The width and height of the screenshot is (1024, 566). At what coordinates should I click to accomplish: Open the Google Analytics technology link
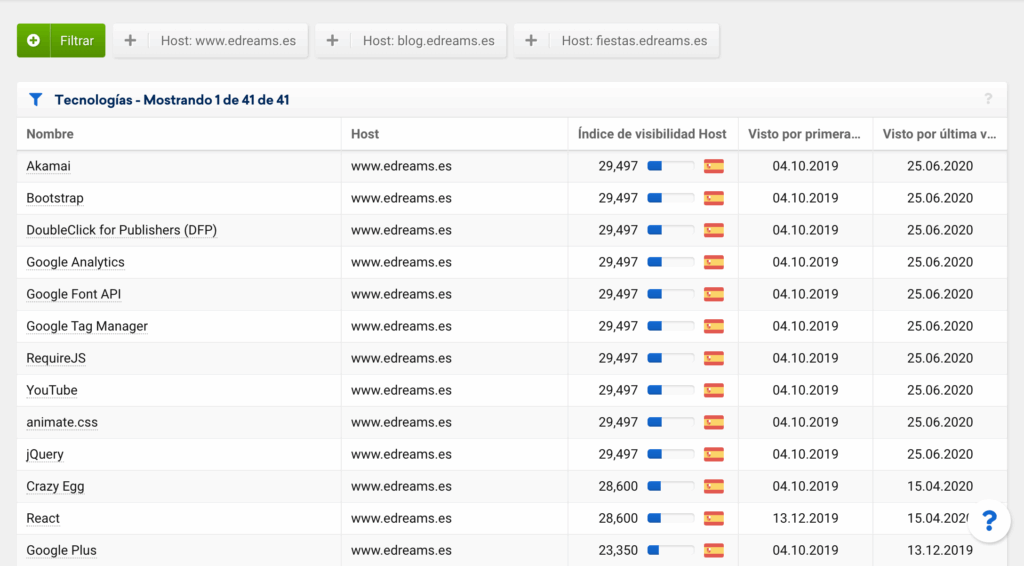click(x=75, y=262)
